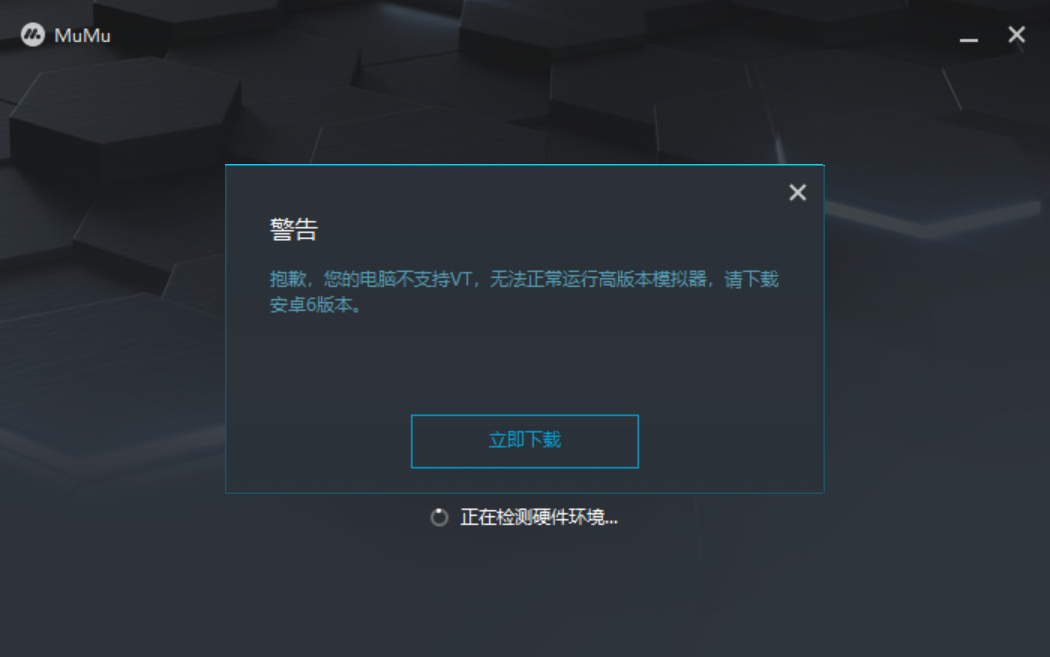The width and height of the screenshot is (1050, 657).
Task: Click the cyan top border of the dialog
Action: (x=524, y=164)
